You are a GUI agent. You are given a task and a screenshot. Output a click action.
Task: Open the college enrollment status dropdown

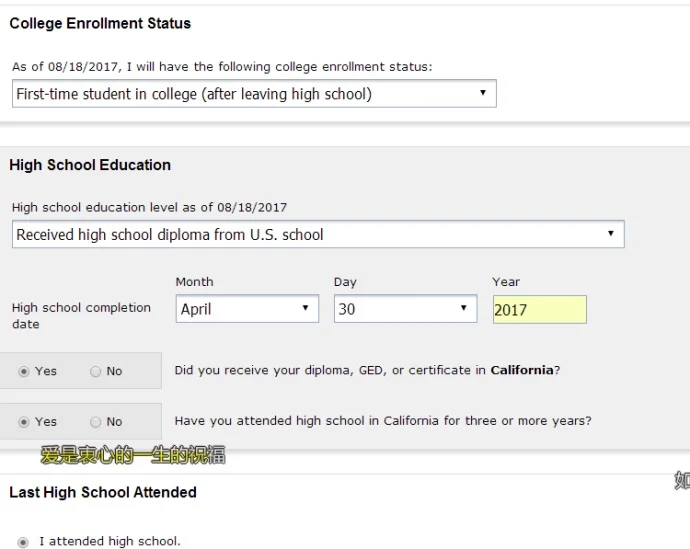click(x=254, y=94)
